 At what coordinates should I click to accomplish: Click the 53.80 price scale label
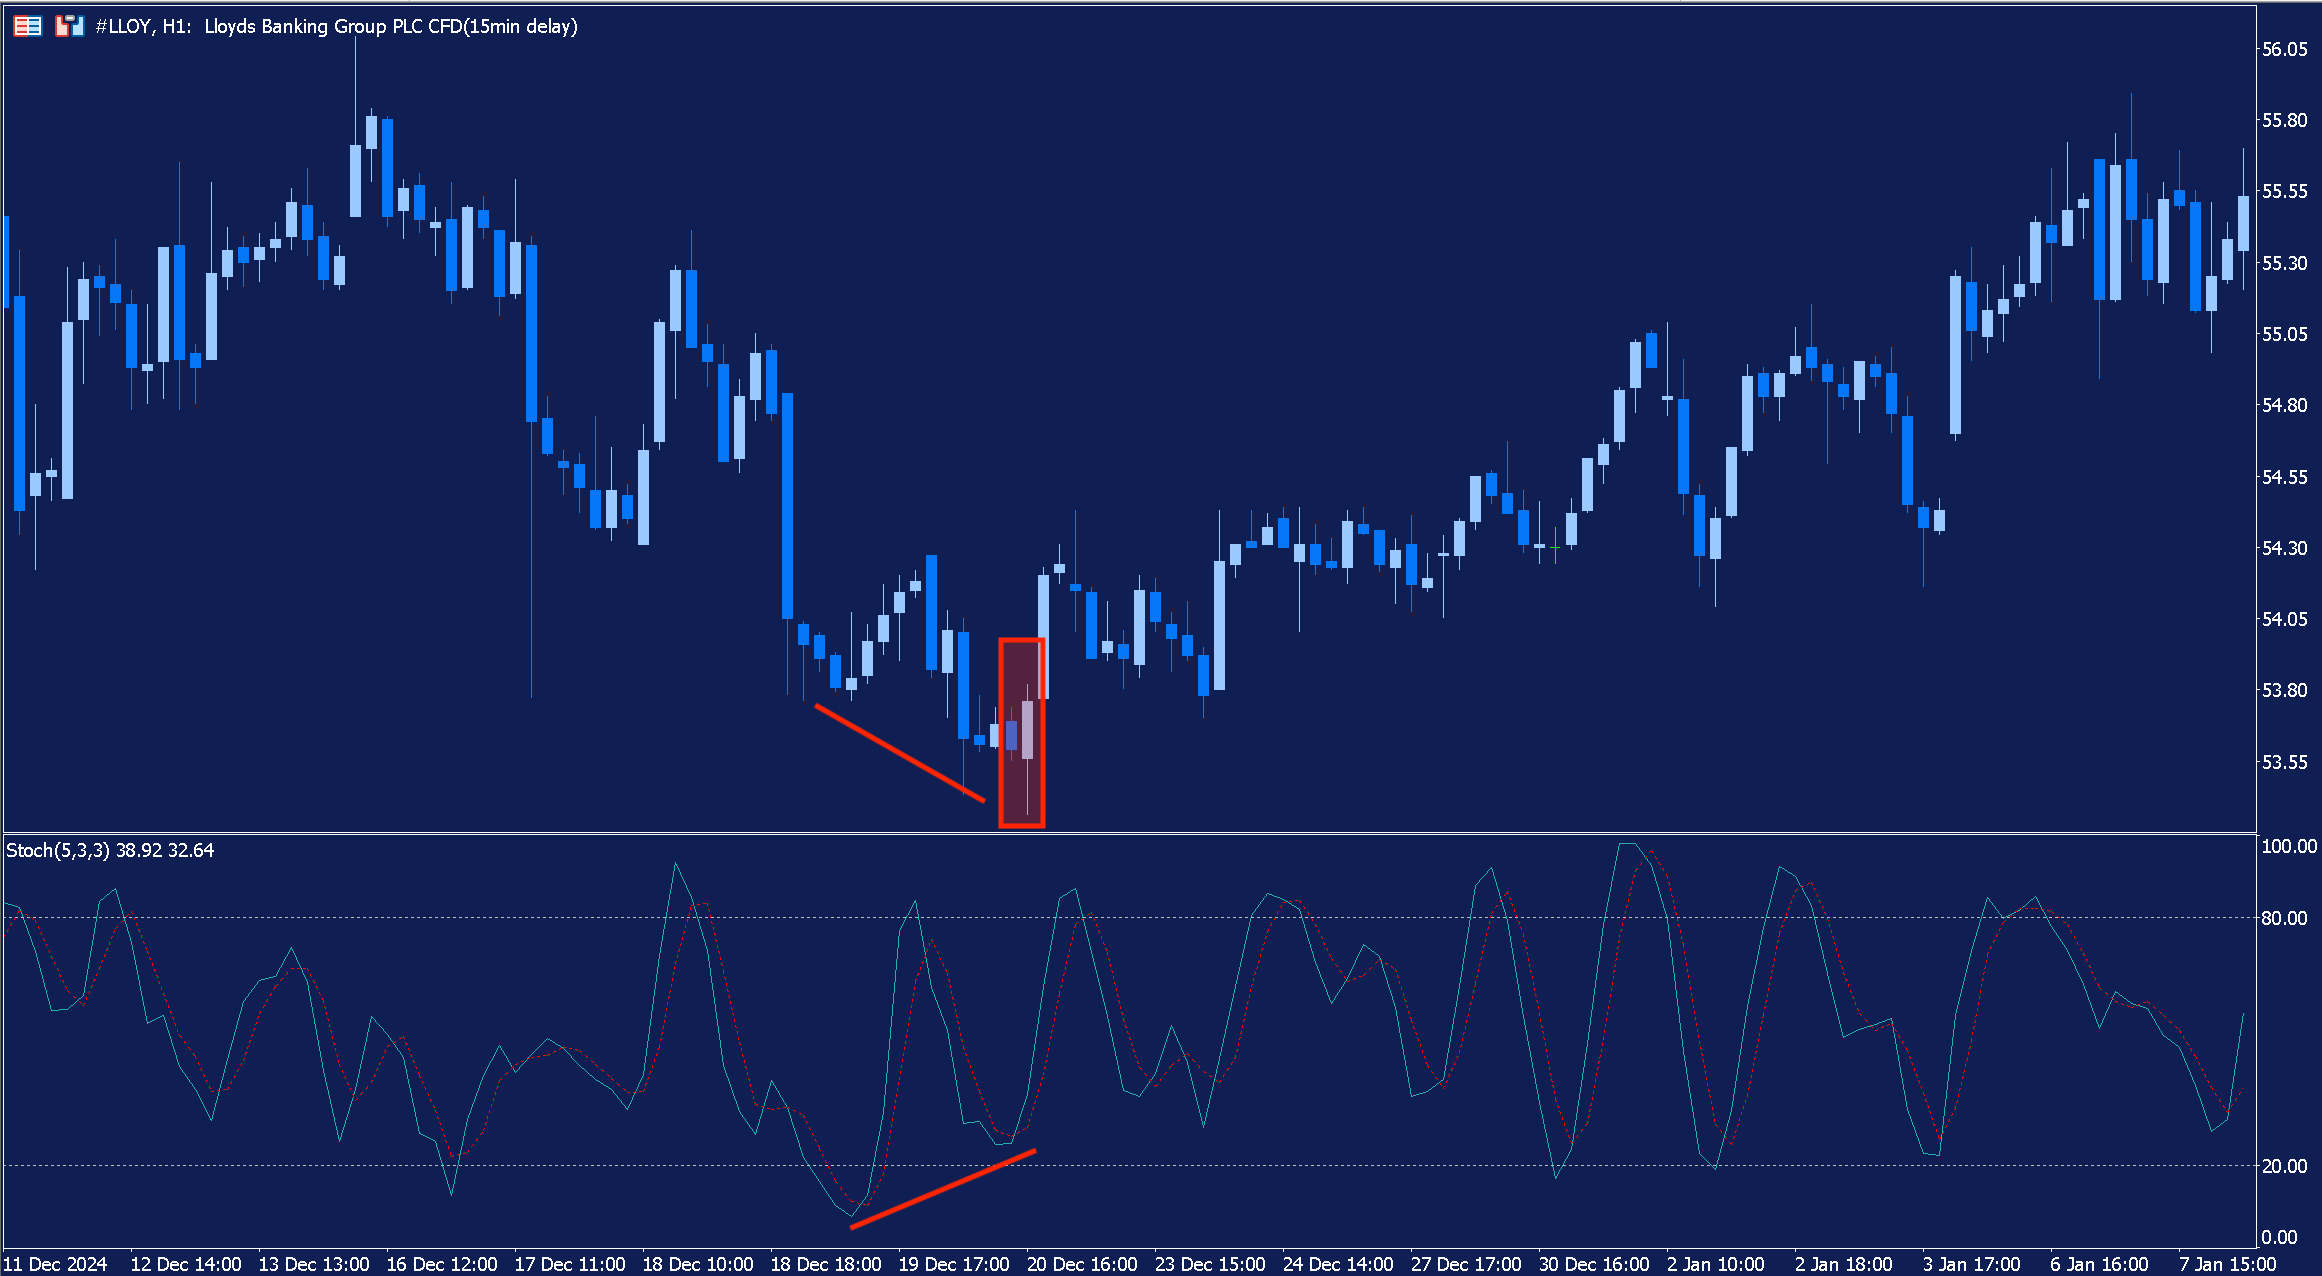[2285, 690]
